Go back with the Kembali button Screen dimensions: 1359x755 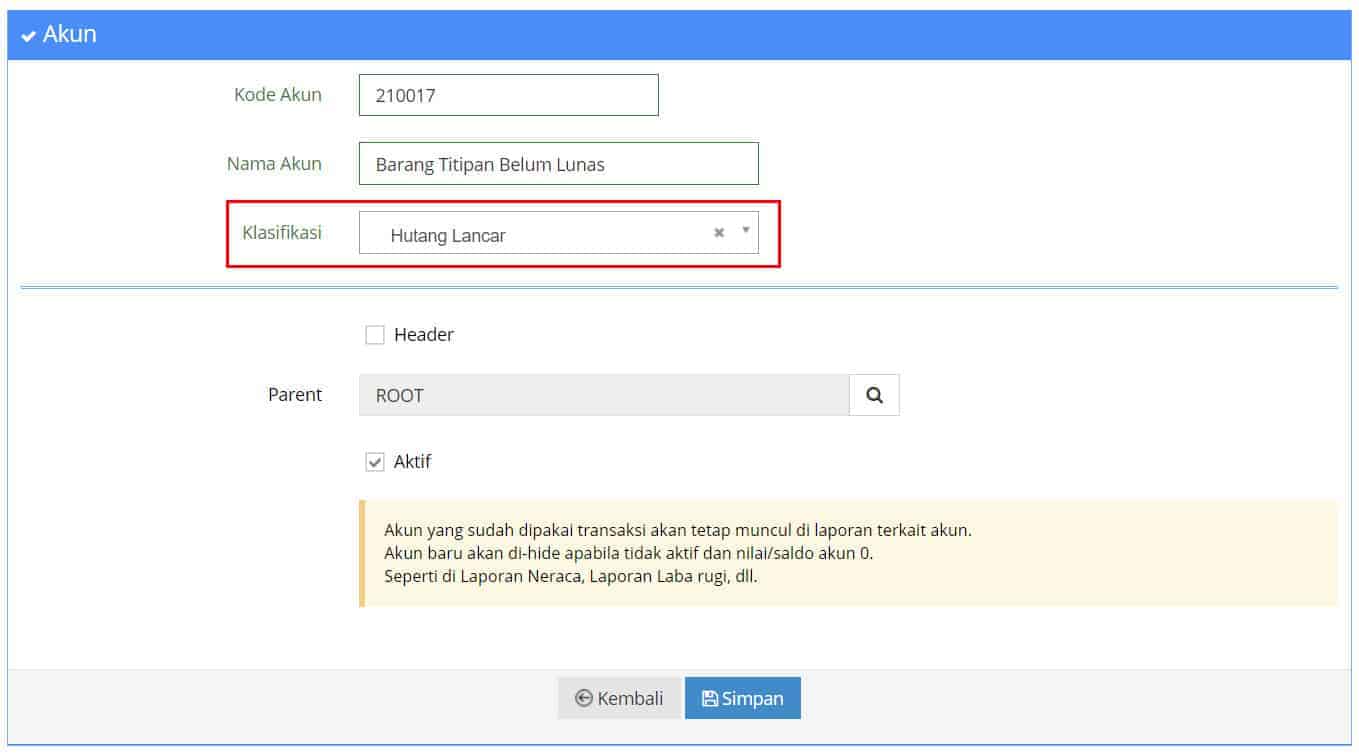619,698
